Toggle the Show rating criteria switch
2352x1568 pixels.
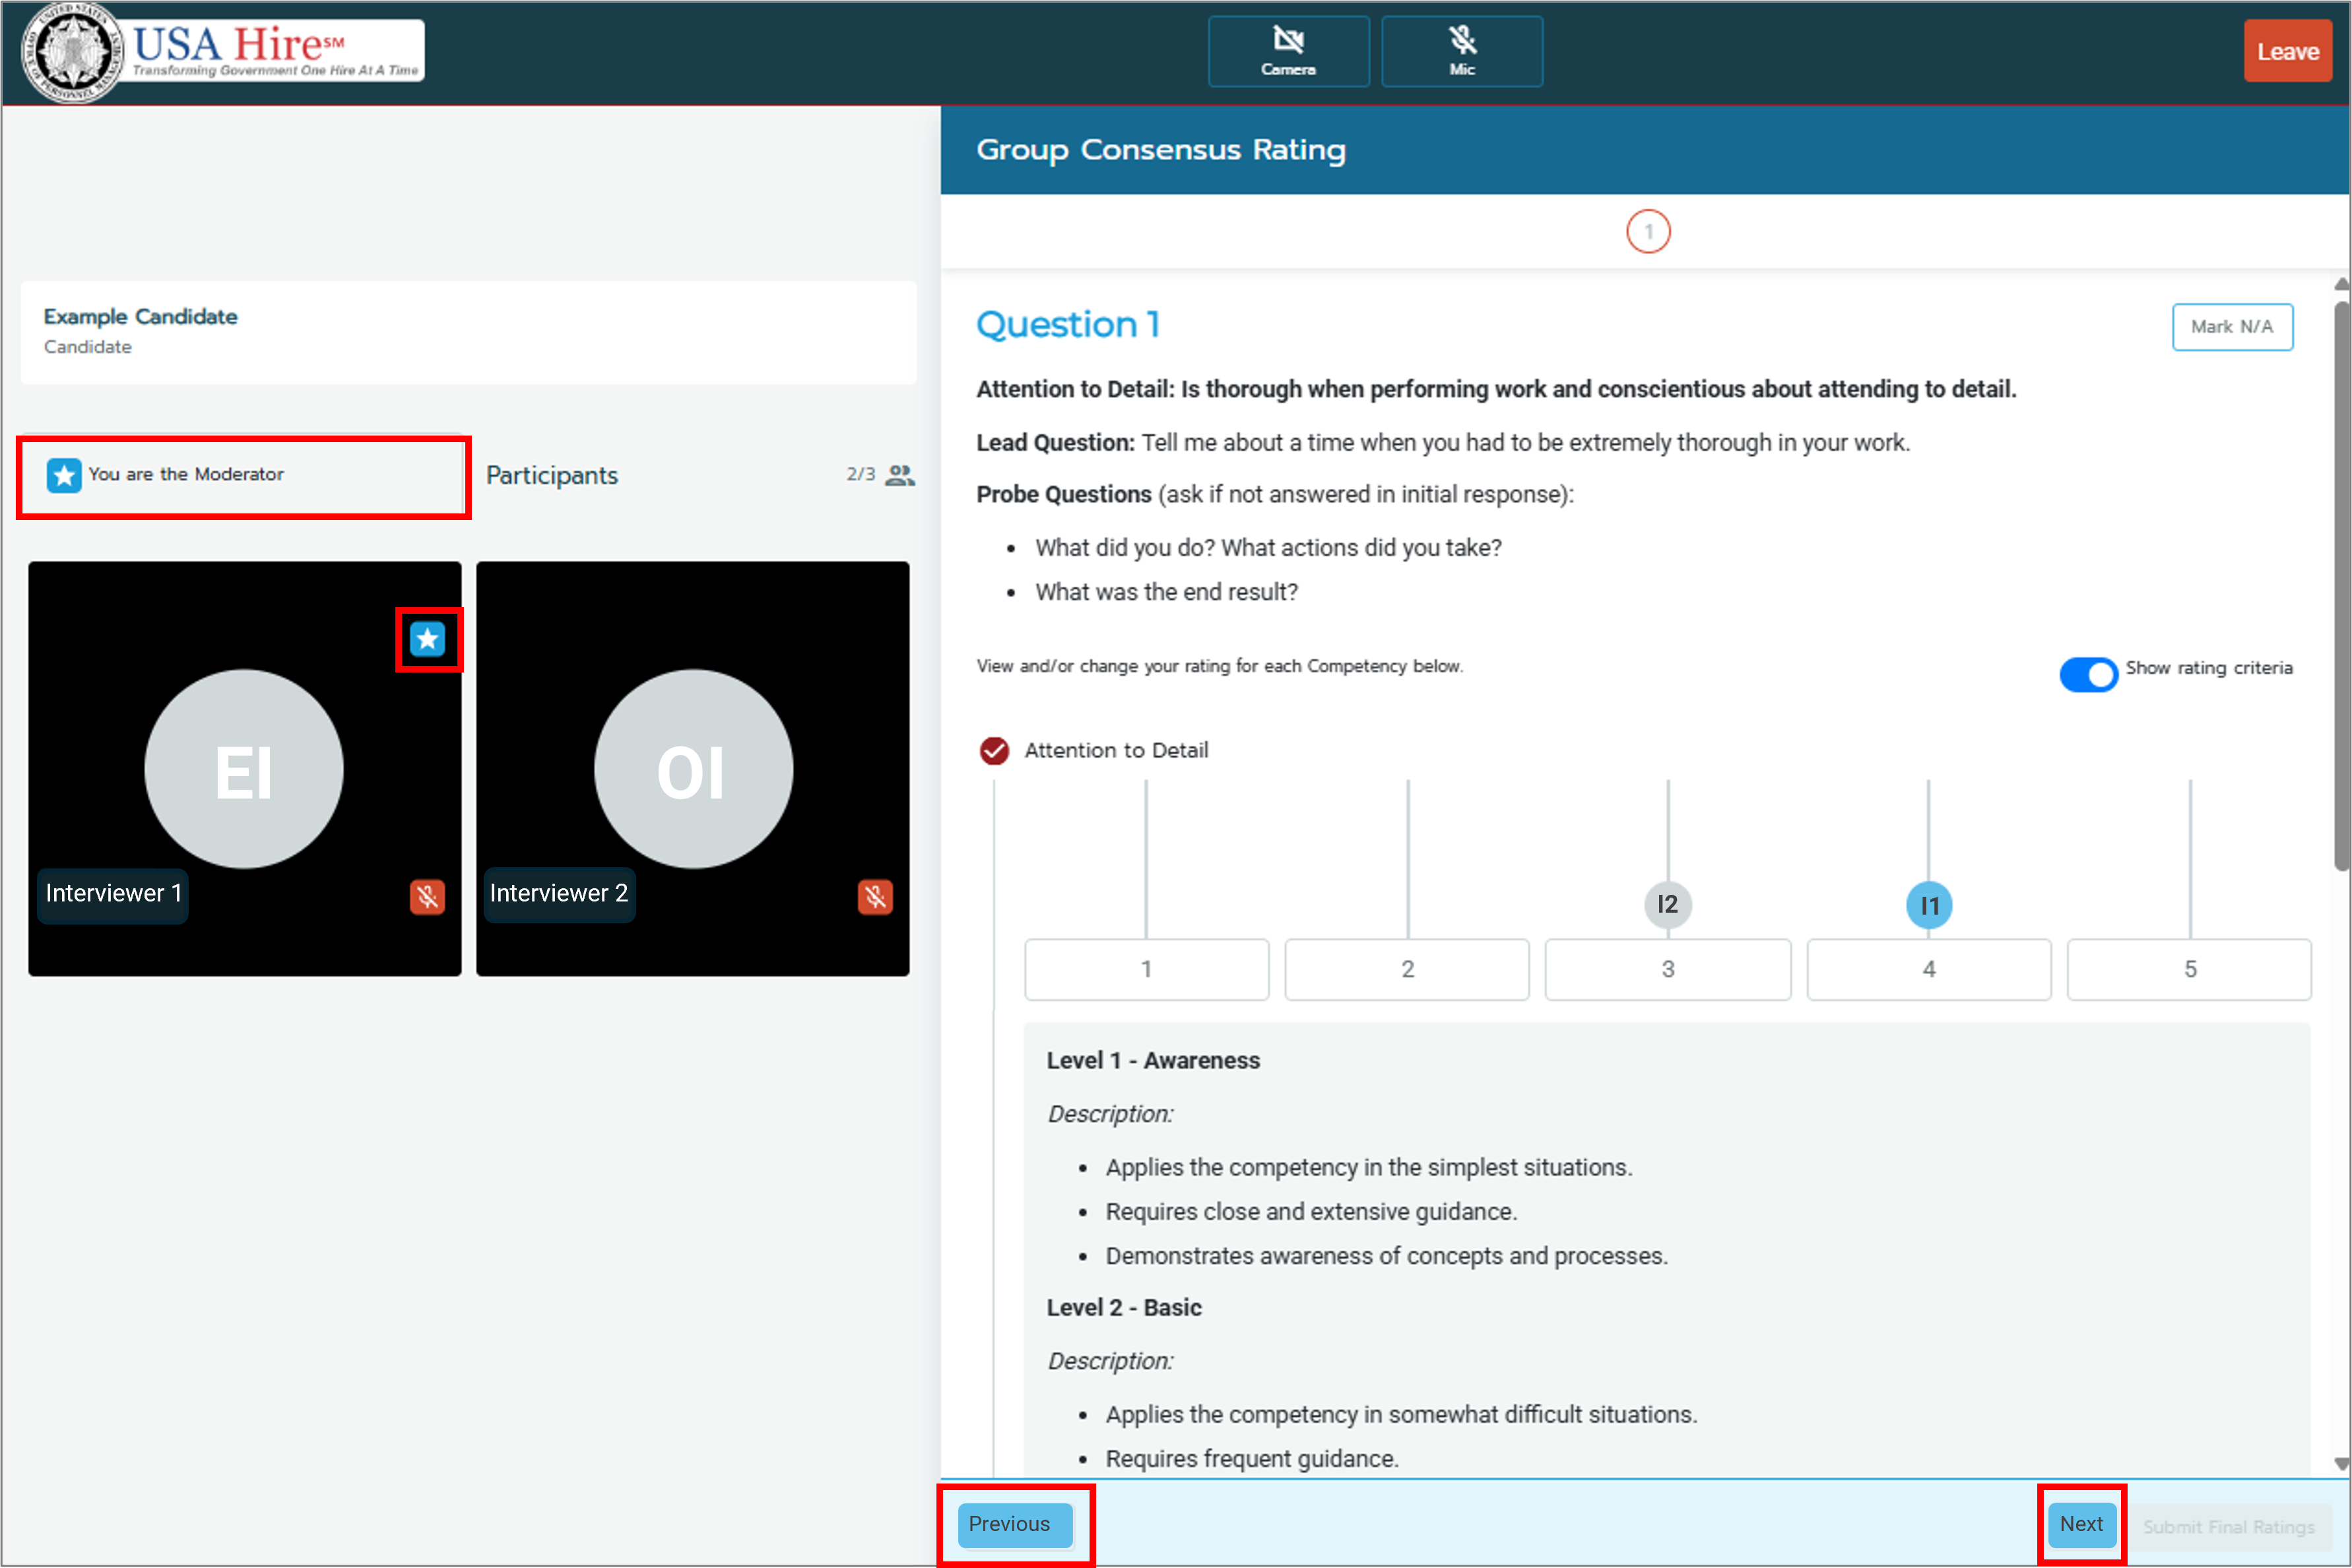2088,674
